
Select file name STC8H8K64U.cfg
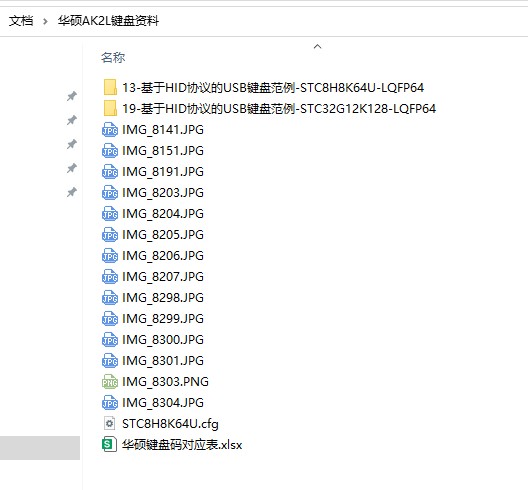tap(170, 424)
